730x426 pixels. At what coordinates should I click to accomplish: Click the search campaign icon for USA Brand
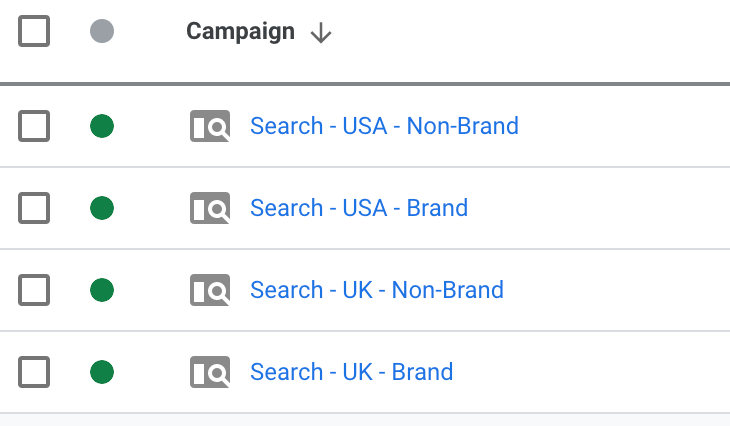click(210, 208)
